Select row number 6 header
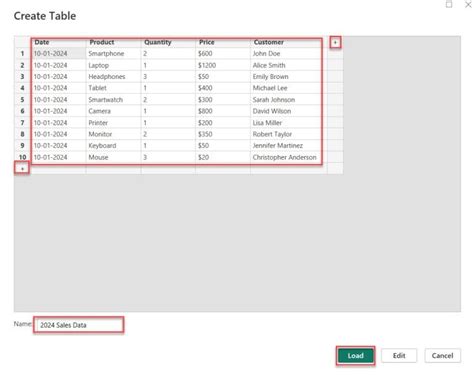474x375 pixels. click(x=22, y=111)
